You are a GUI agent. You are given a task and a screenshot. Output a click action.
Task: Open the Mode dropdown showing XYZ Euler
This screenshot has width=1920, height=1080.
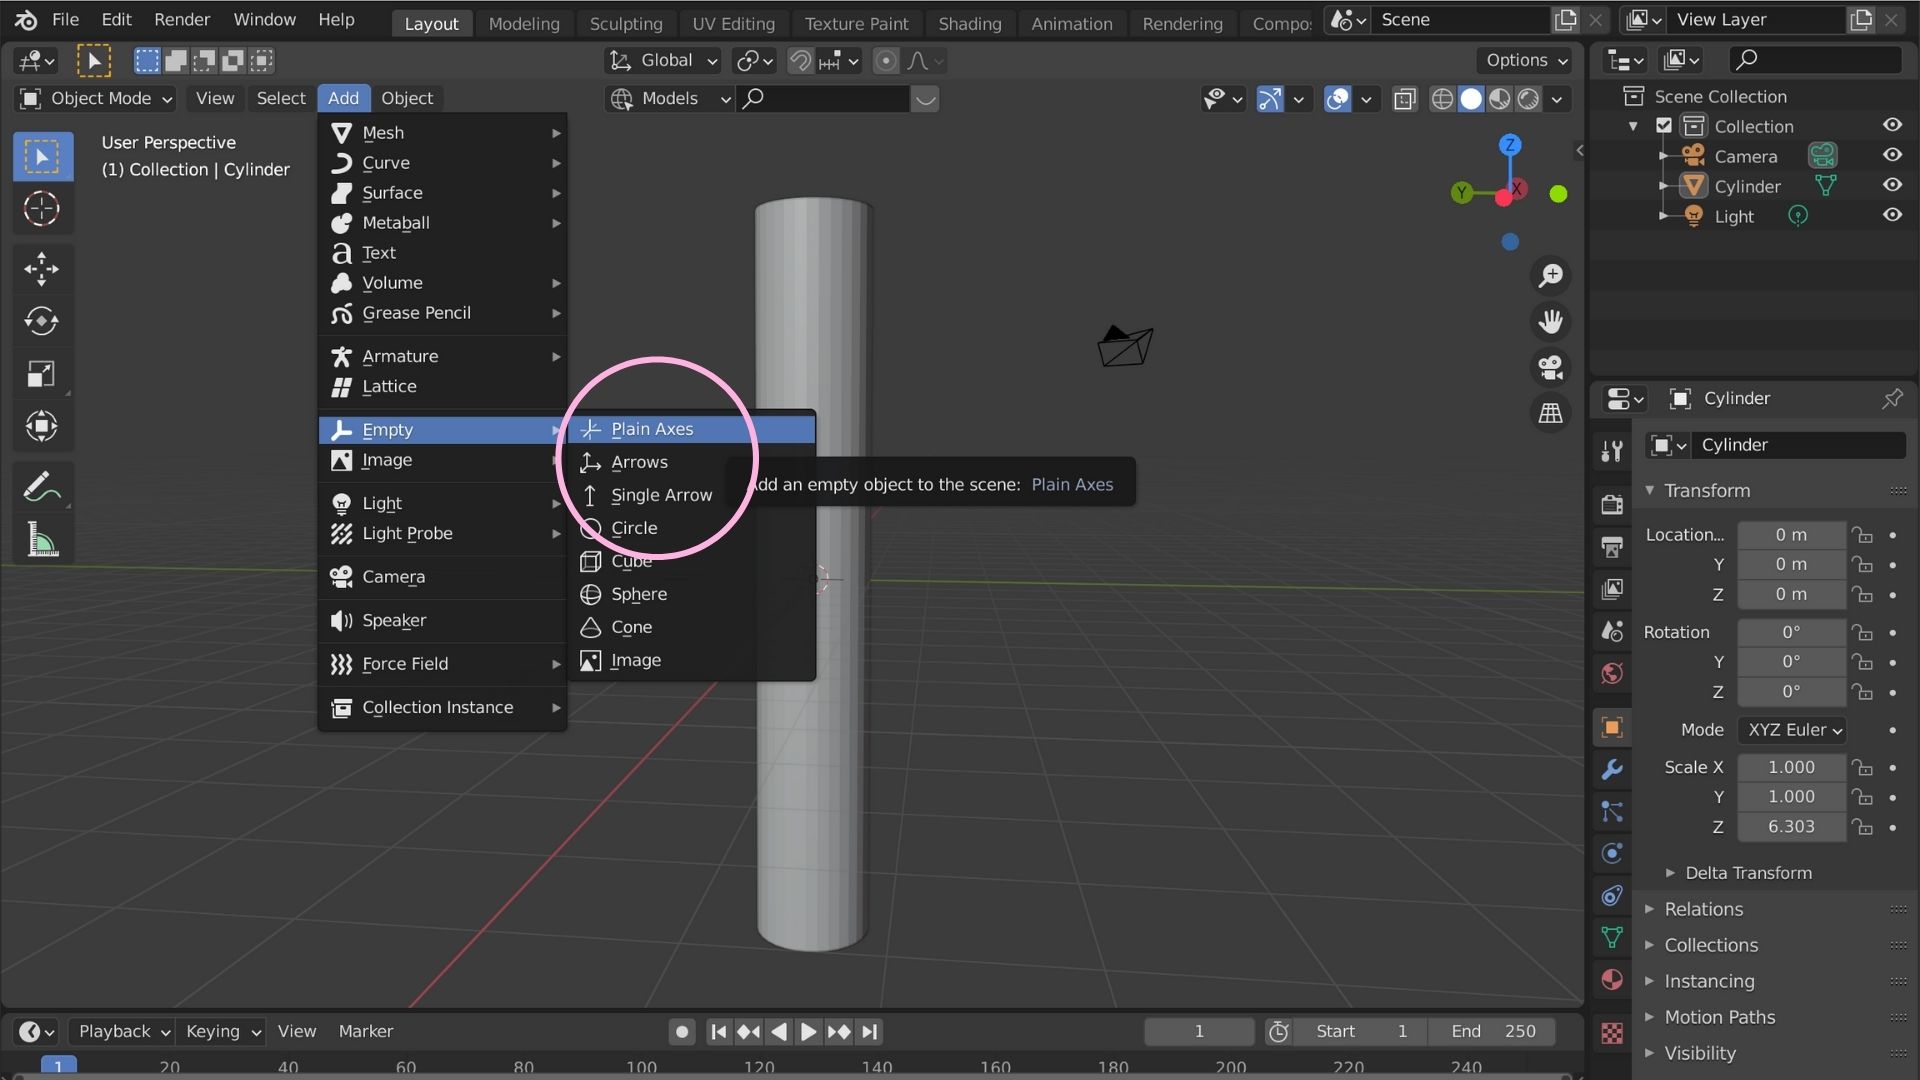click(1793, 729)
